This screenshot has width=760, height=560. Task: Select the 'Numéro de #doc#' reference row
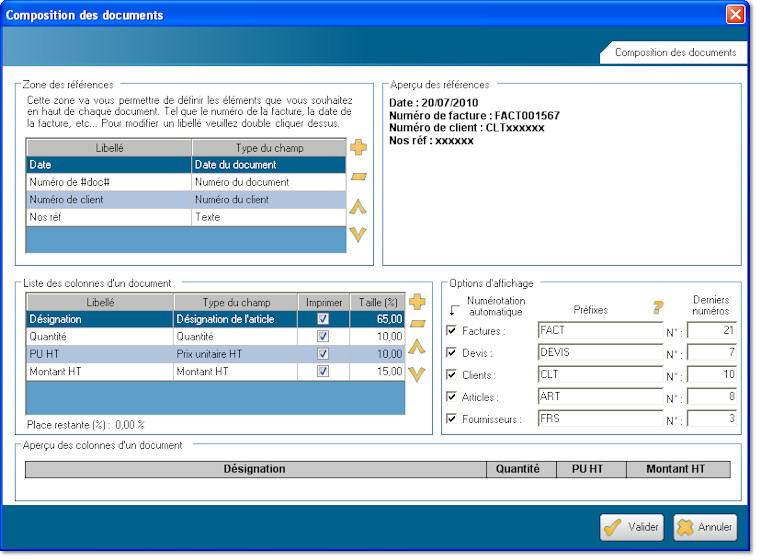coord(186,182)
